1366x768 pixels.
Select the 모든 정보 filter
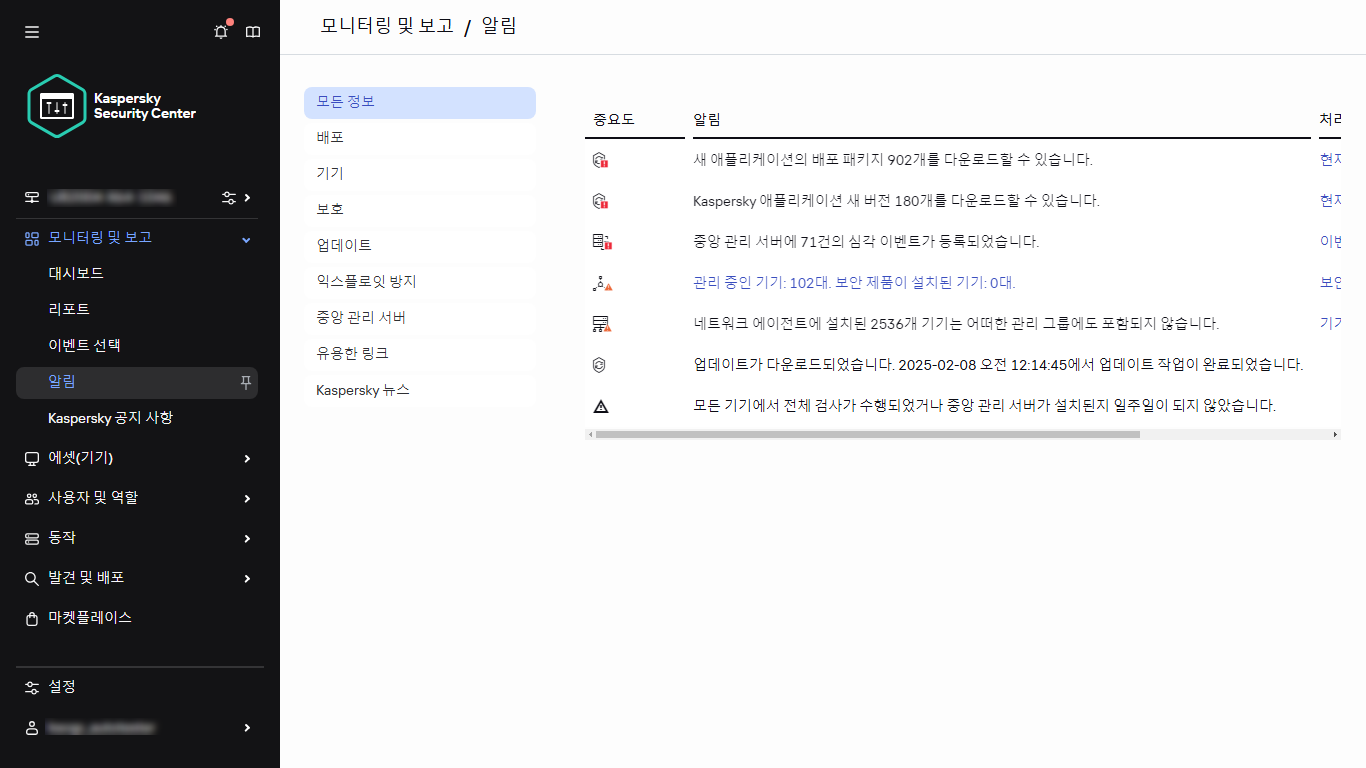pyautogui.click(x=419, y=102)
